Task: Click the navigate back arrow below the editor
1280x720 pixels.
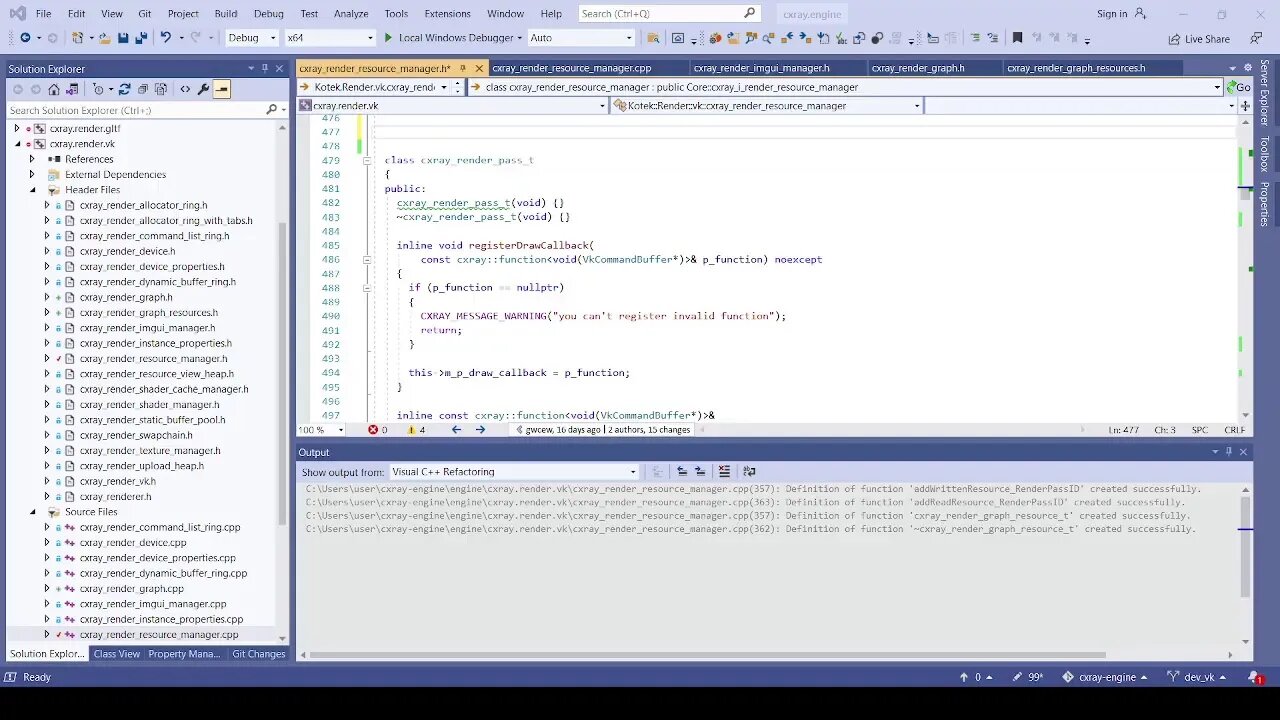Action: click(456, 430)
